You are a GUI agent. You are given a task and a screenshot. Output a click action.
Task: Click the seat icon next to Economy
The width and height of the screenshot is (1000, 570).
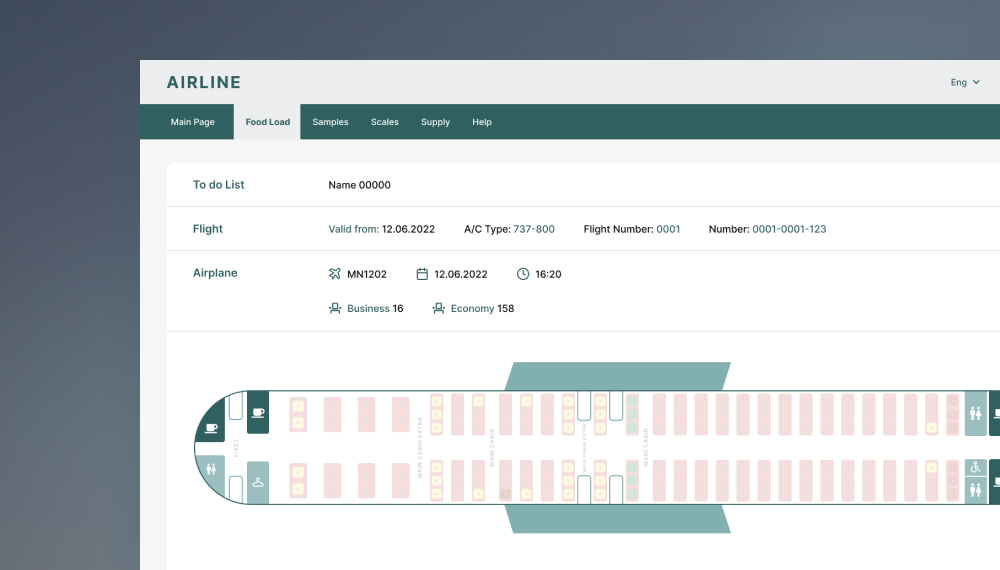pyautogui.click(x=439, y=309)
